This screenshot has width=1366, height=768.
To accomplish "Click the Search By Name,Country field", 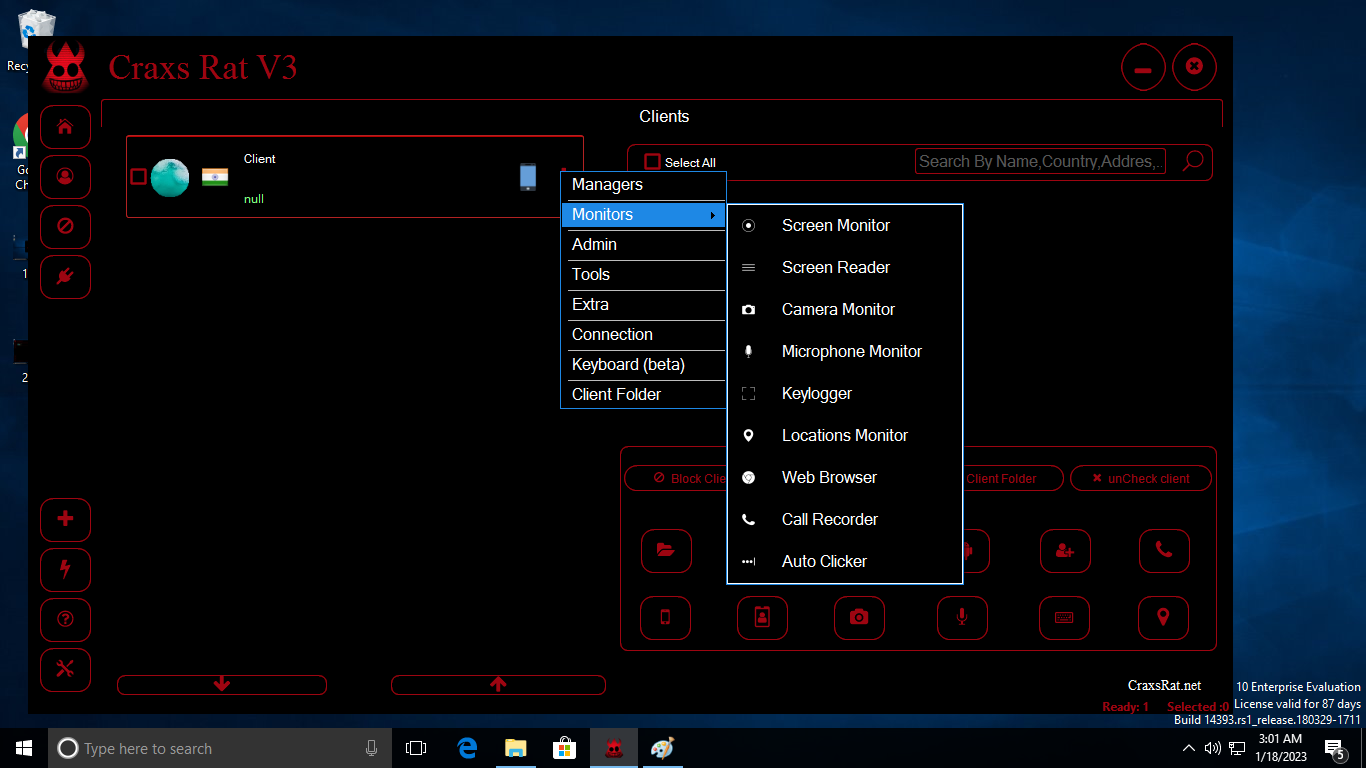I will [x=1040, y=161].
